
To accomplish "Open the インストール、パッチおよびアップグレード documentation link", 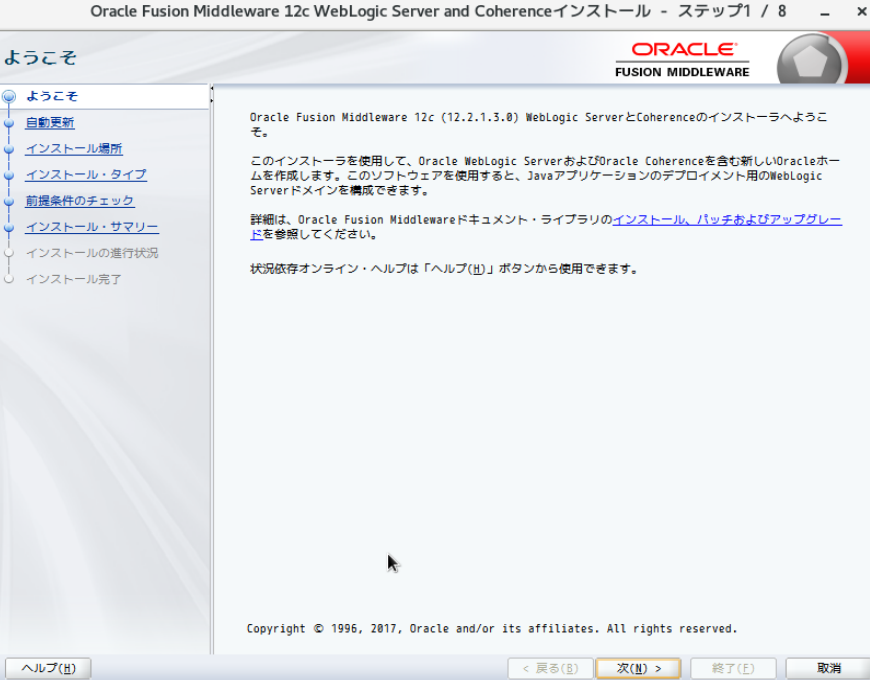I will pyautogui.click(x=727, y=220).
